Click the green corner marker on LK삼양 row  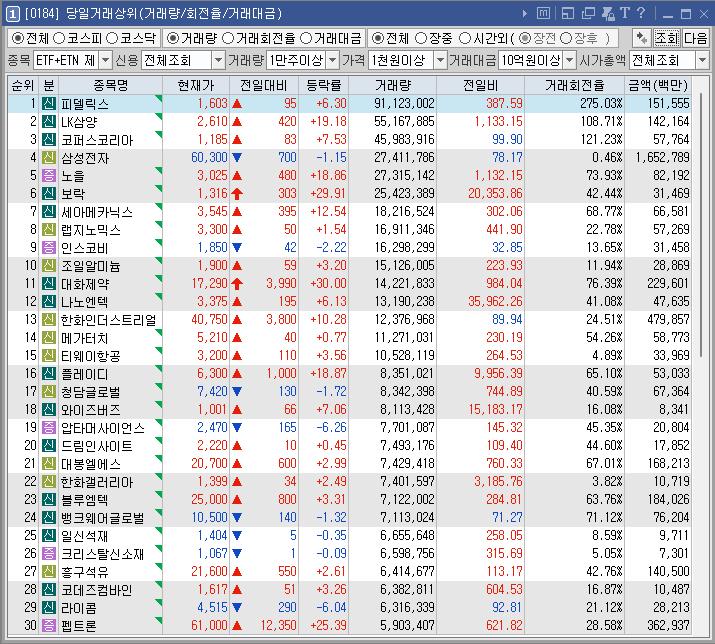[159, 116]
